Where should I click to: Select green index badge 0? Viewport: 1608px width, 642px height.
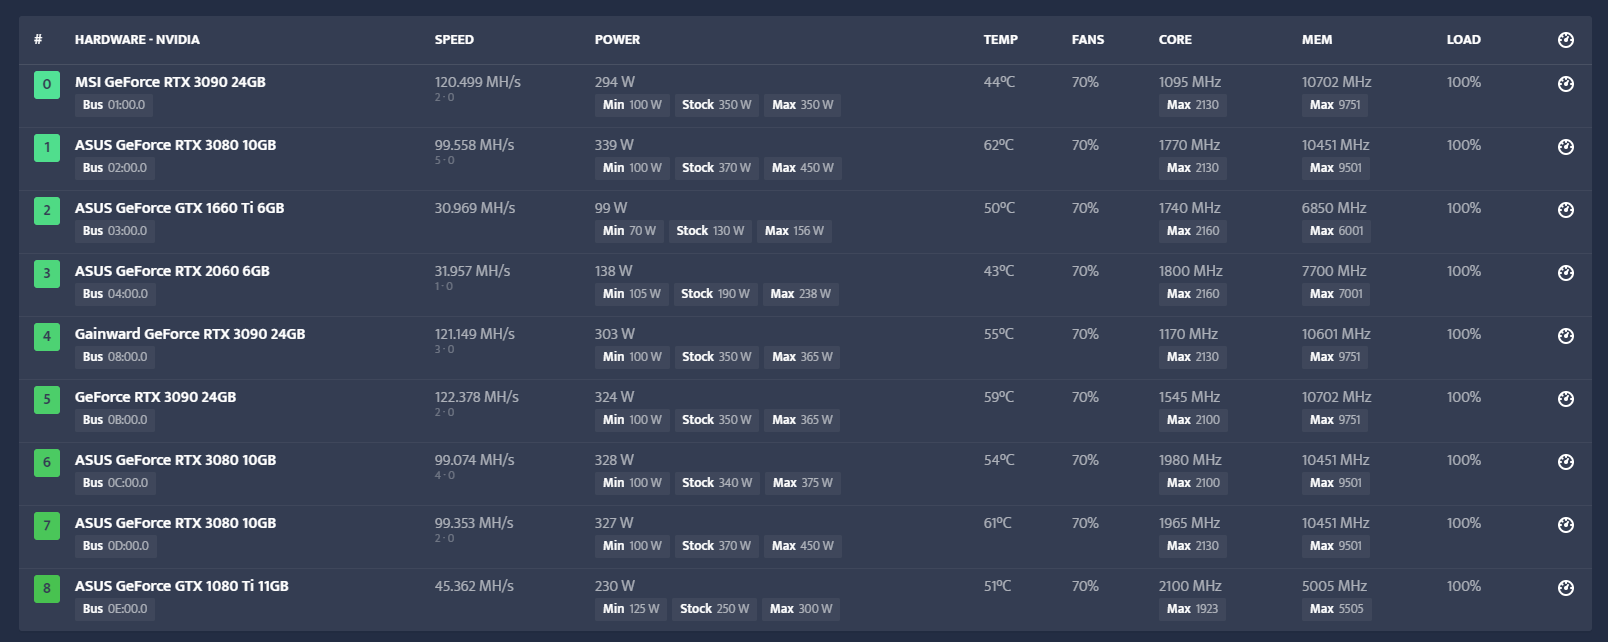47,85
